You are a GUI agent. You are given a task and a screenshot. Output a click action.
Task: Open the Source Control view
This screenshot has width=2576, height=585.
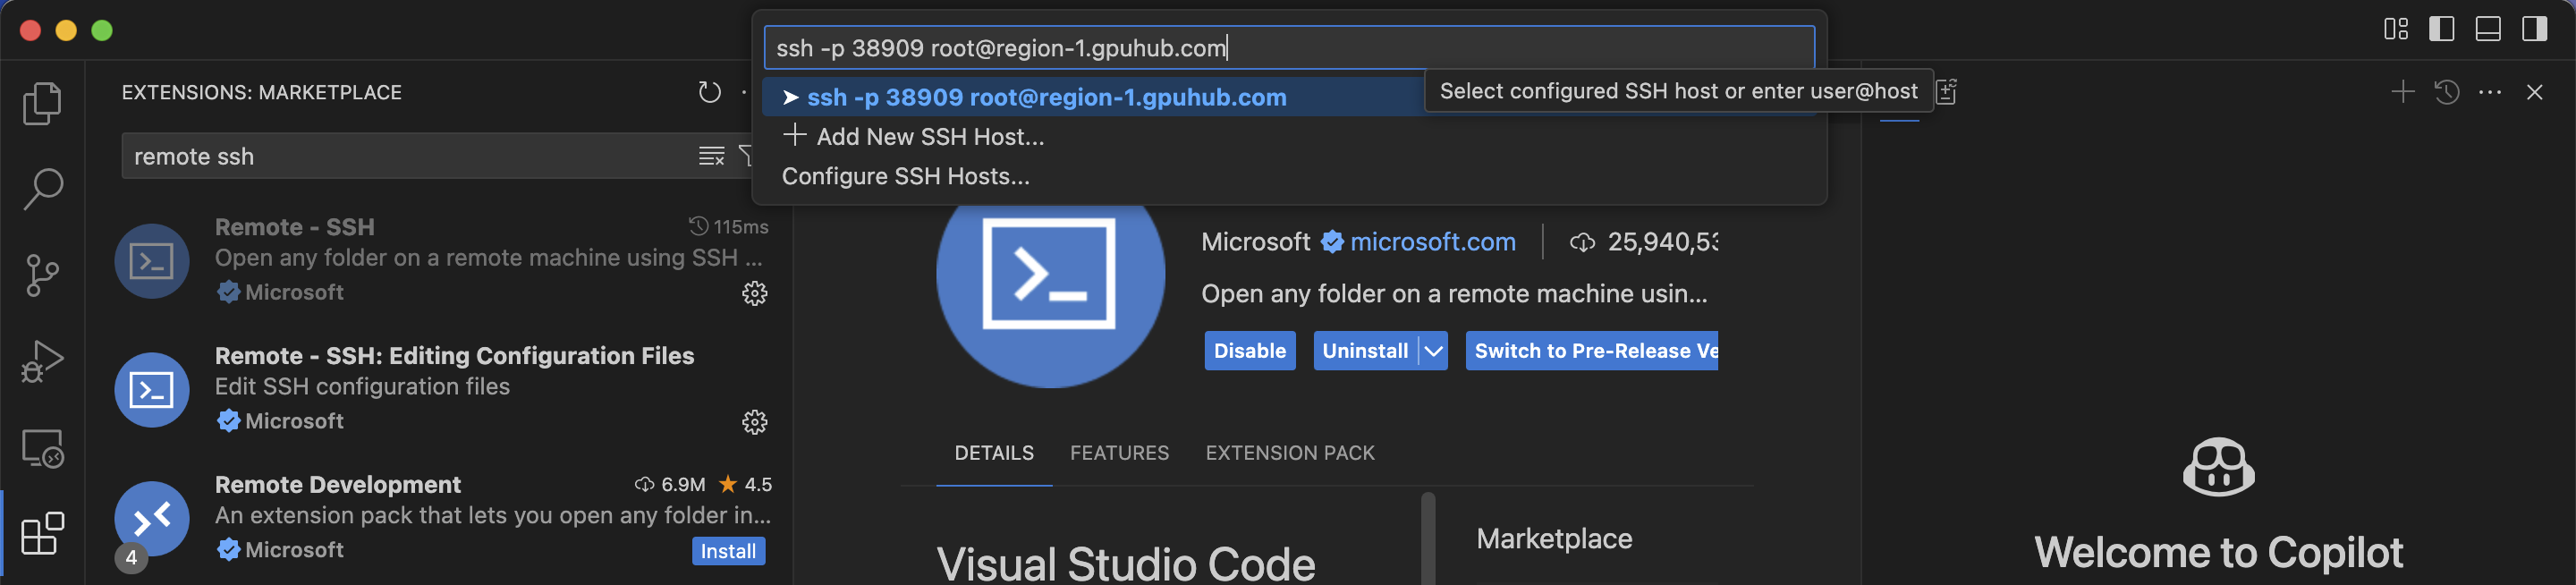pos(42,274)
